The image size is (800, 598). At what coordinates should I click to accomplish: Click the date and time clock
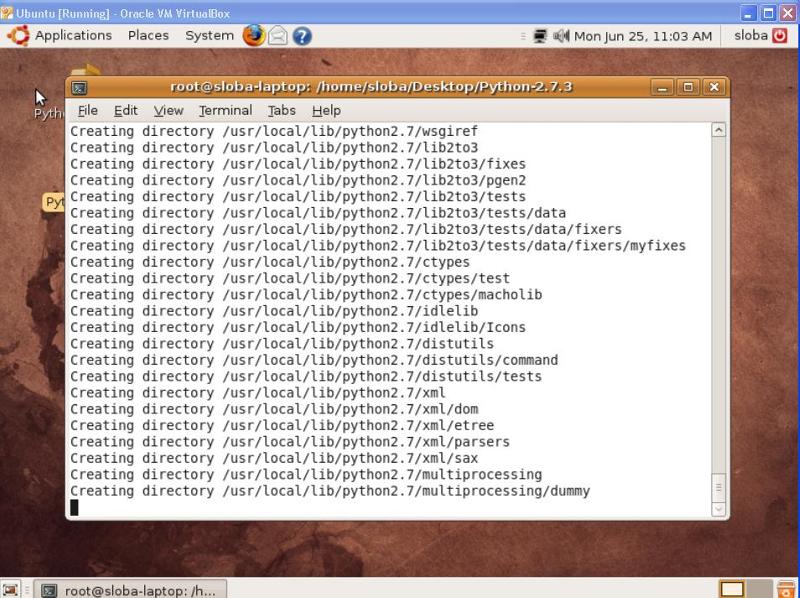click(643, 36)
